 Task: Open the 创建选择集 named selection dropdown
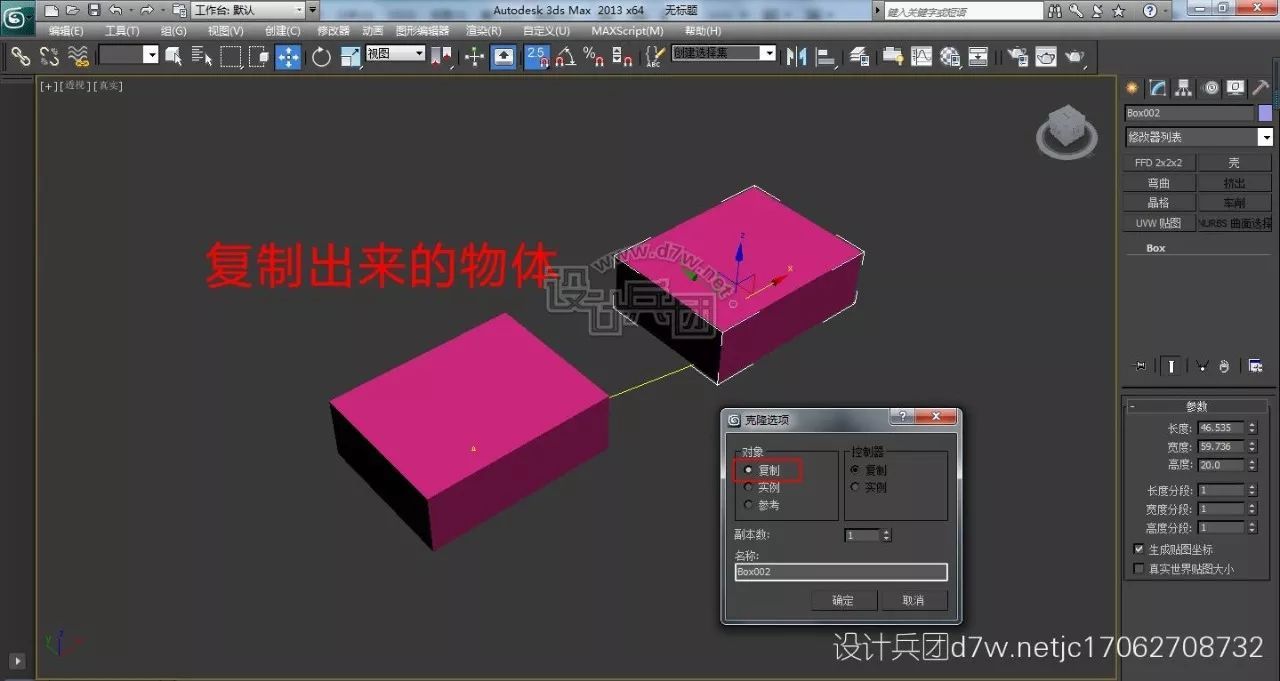point(724,53)
